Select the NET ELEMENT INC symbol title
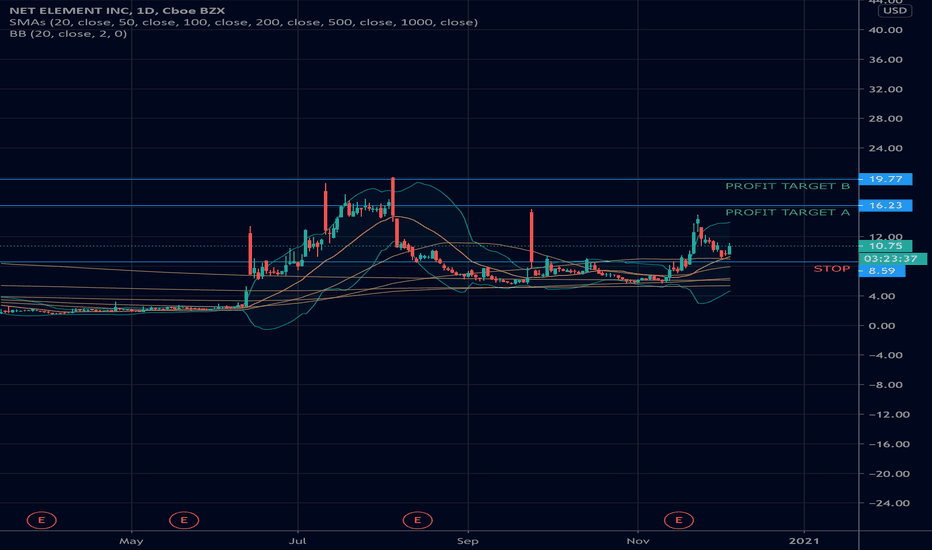Screen dimensions: 932x550 (x=116, y=11)
